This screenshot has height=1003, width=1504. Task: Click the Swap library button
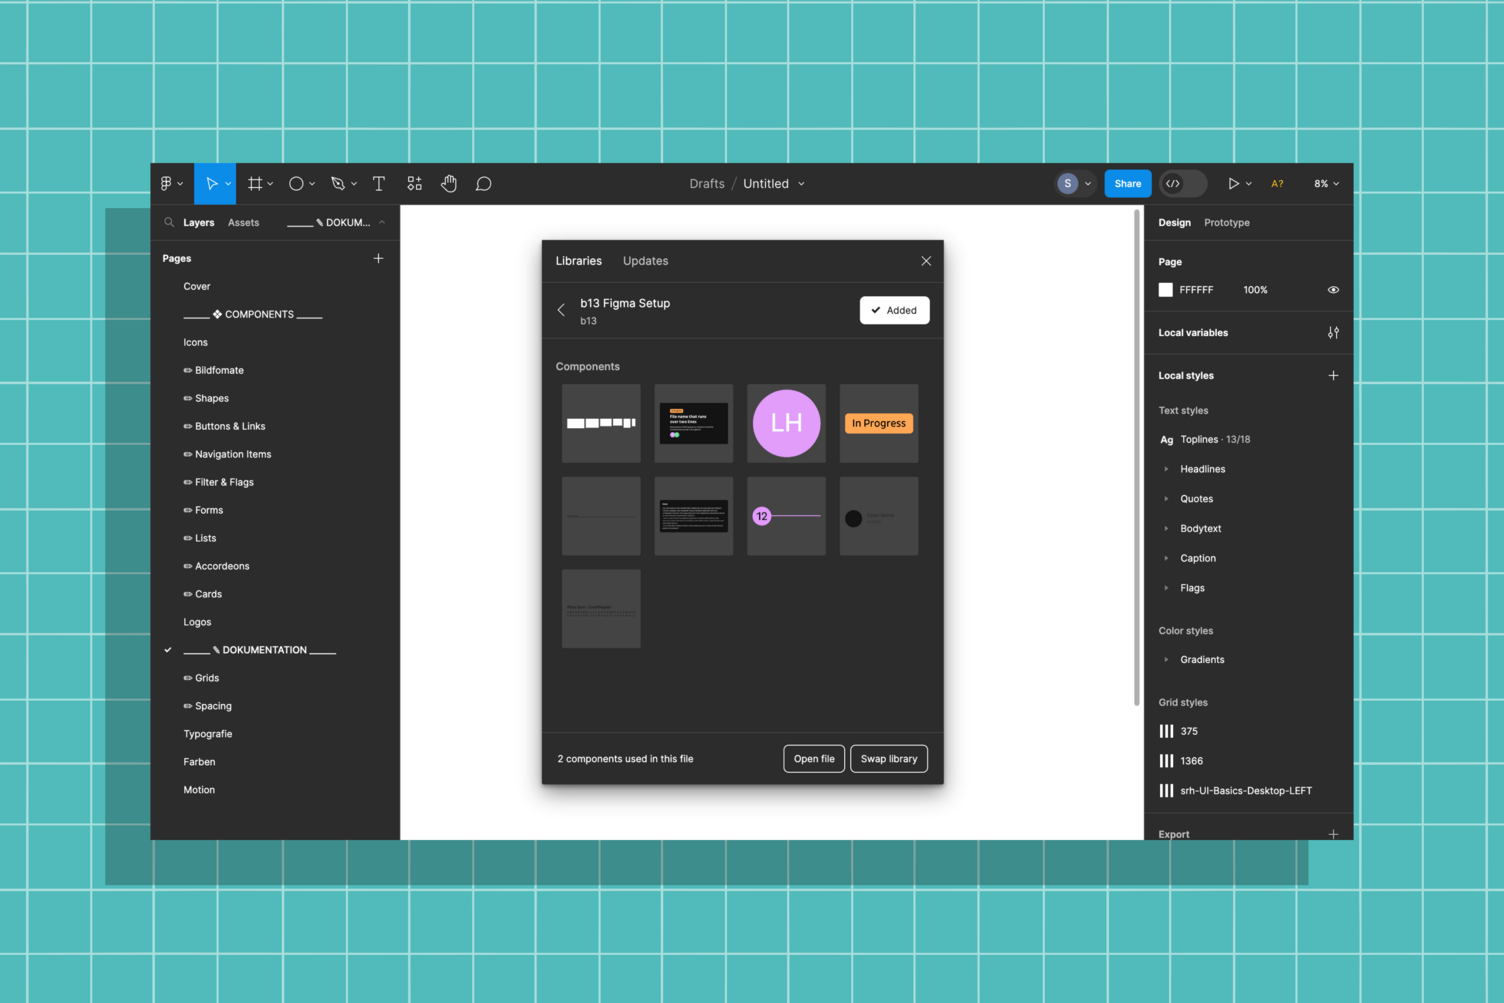click(888, 758)
